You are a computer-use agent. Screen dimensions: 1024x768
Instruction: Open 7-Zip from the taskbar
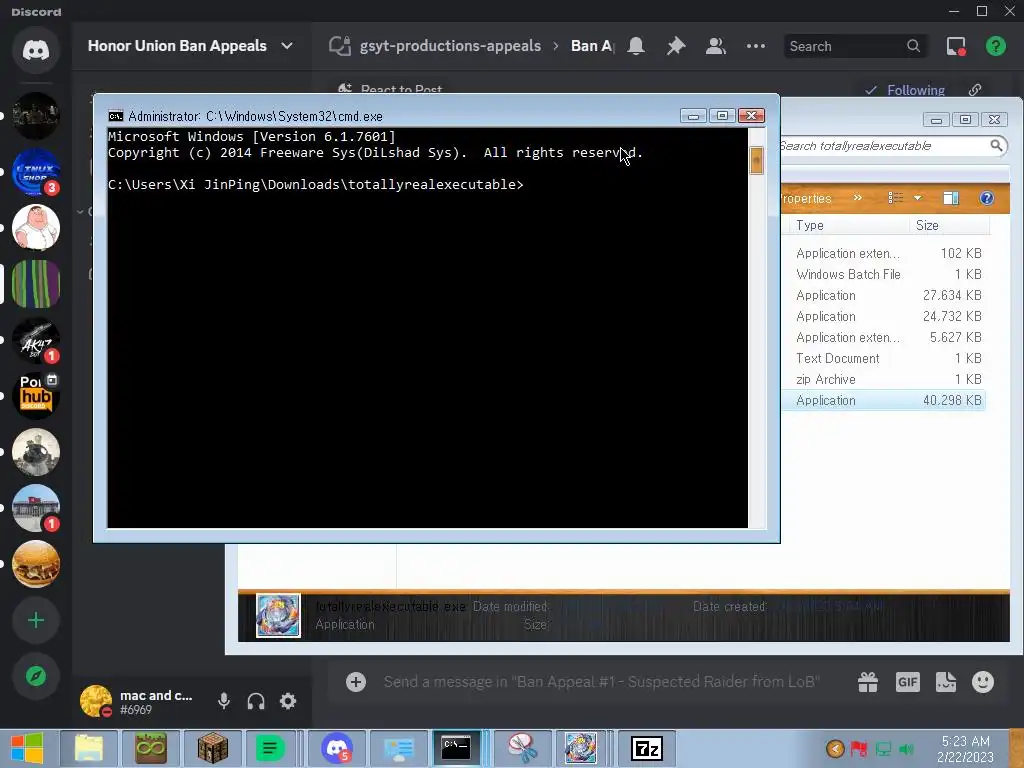click(x=647, y=748)
